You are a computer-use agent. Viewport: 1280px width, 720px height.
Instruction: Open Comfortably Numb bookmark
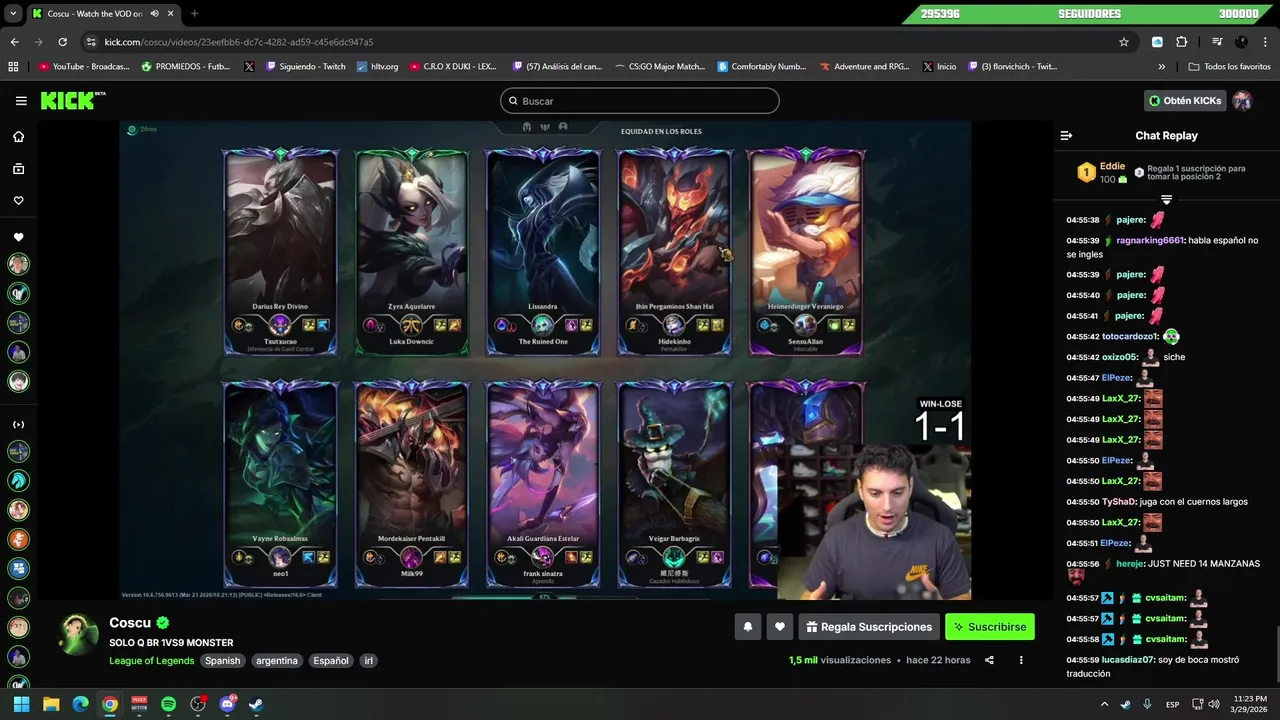tap(762, 67)
